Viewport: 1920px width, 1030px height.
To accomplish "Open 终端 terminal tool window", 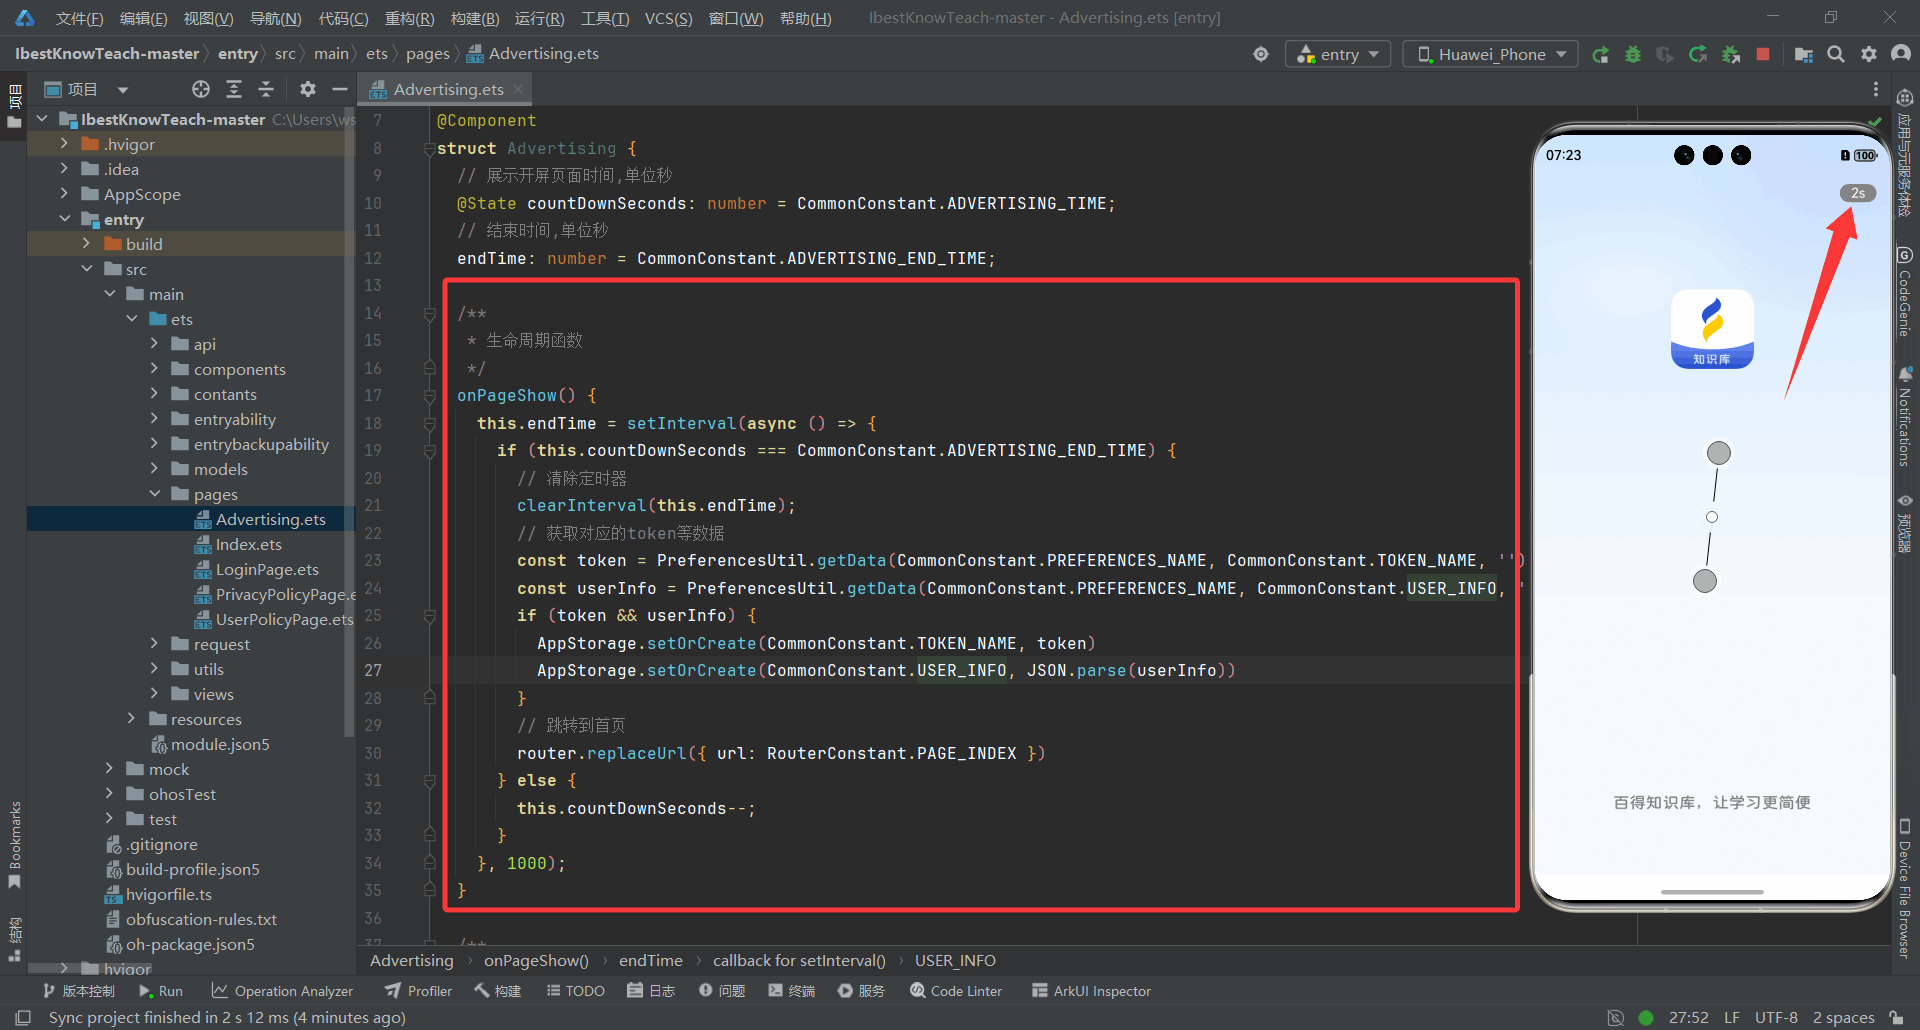I will pyautogui.click(x=792, y=991).
